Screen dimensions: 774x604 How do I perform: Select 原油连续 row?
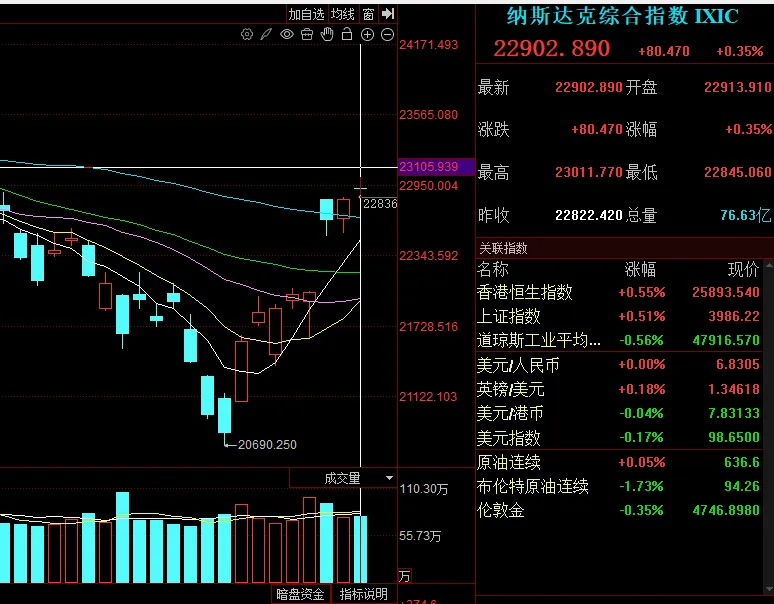tap(619, 462)
